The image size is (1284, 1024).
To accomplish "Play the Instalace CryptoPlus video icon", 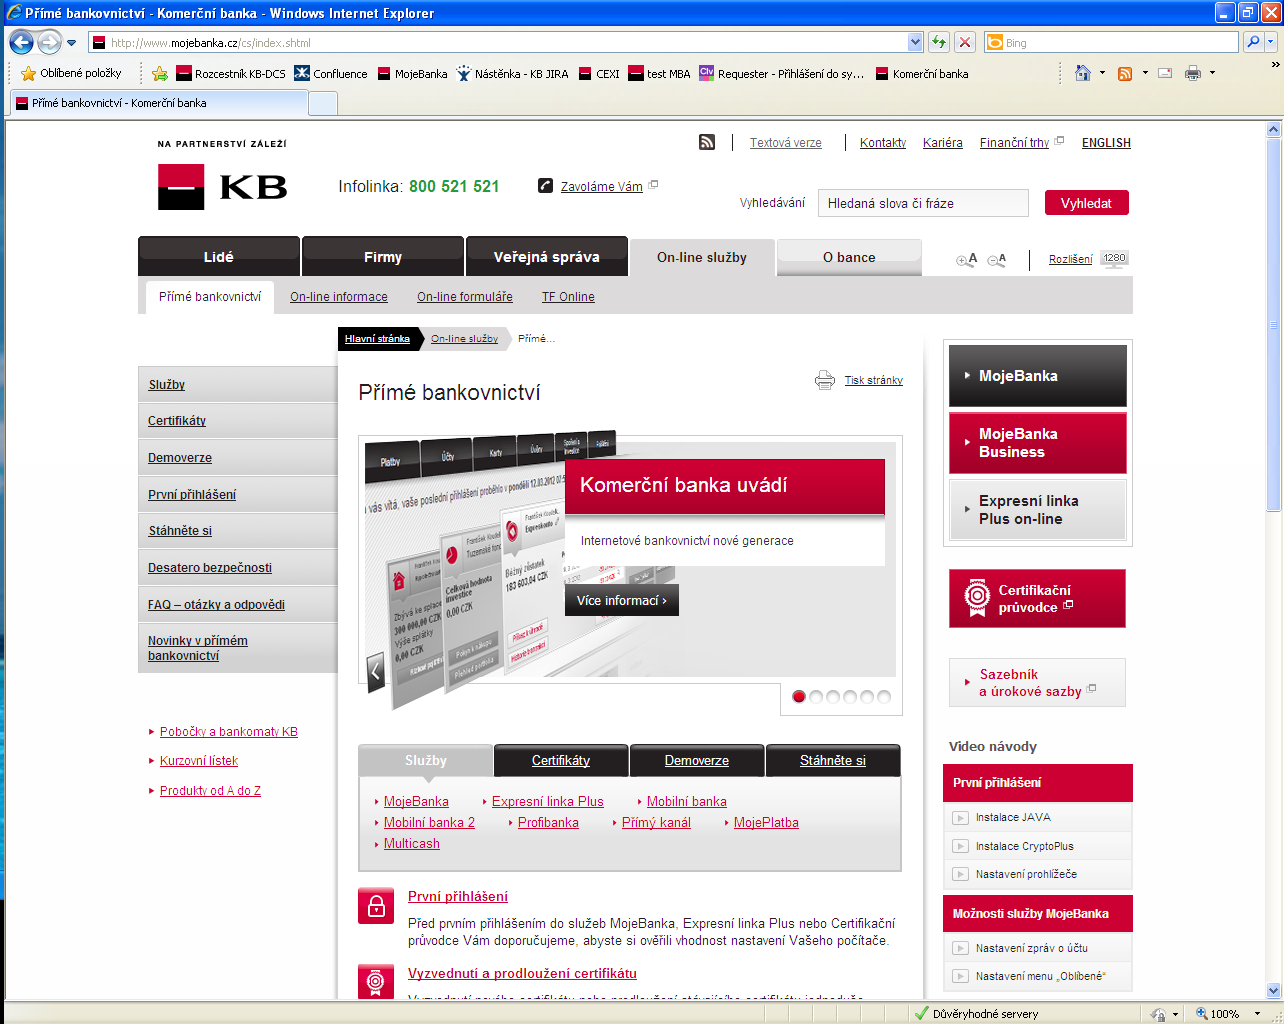I will (x=960, y=846).
